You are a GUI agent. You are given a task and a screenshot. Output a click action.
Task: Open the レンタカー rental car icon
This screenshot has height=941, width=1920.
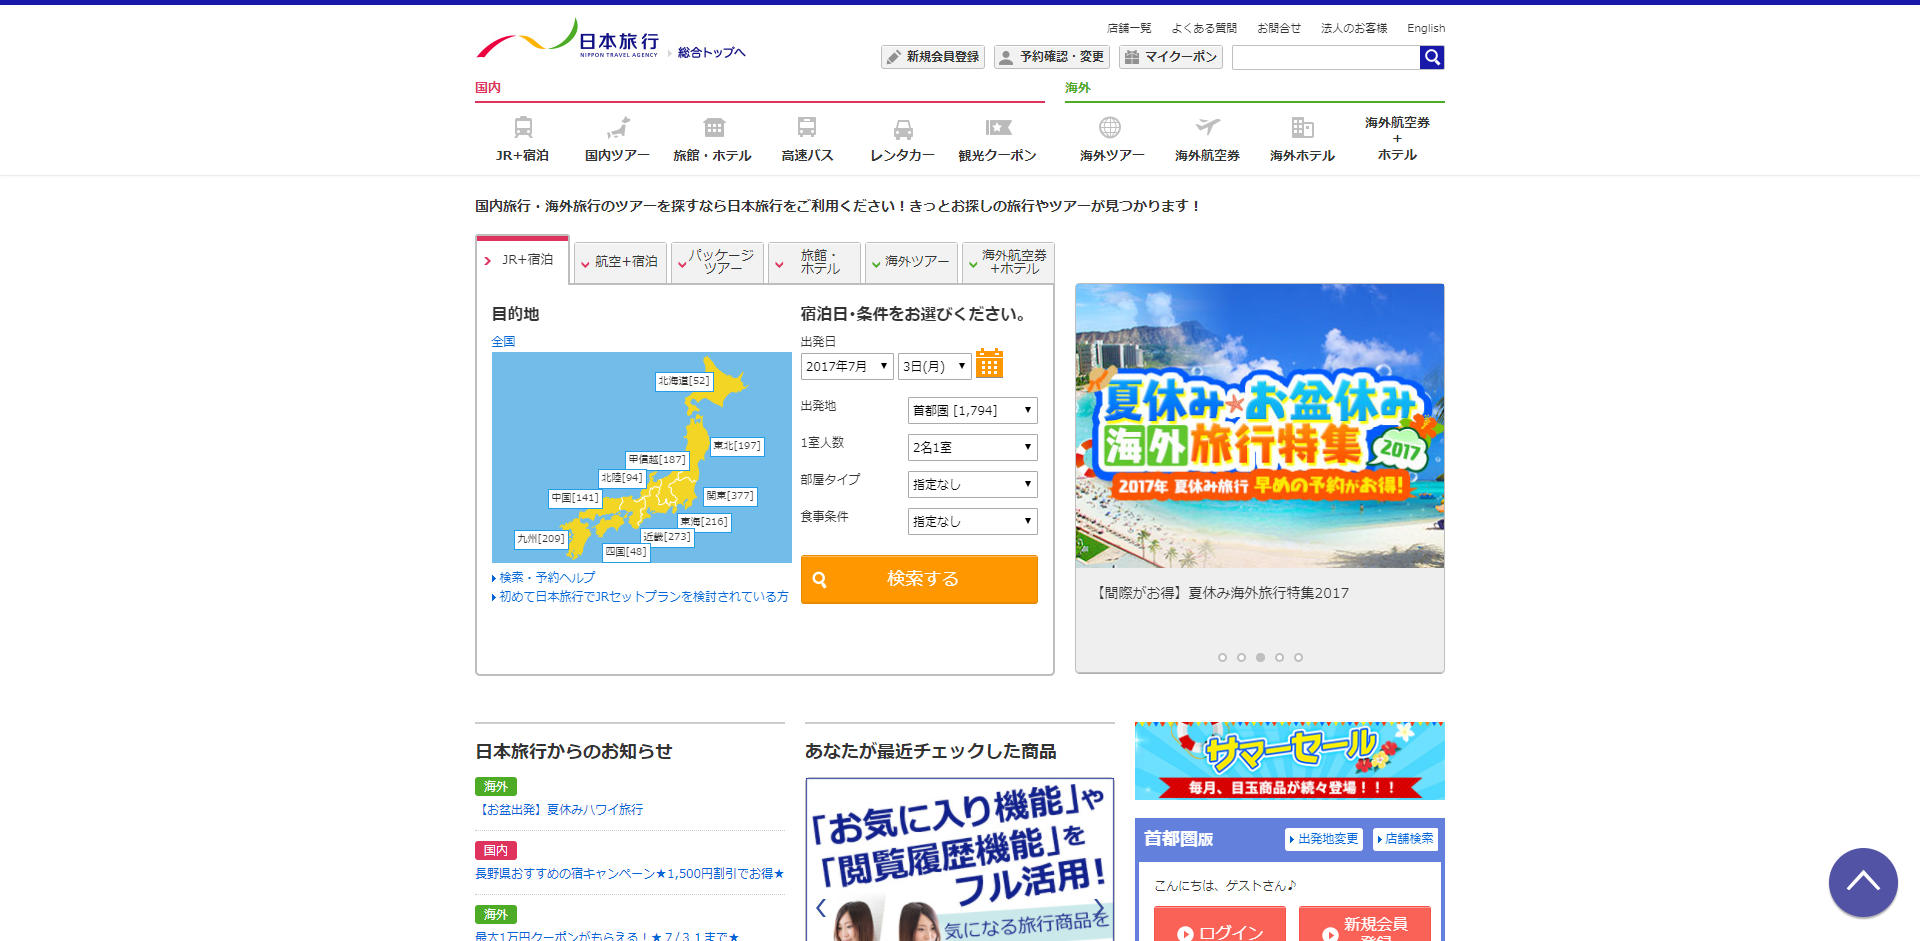point(902,138)
